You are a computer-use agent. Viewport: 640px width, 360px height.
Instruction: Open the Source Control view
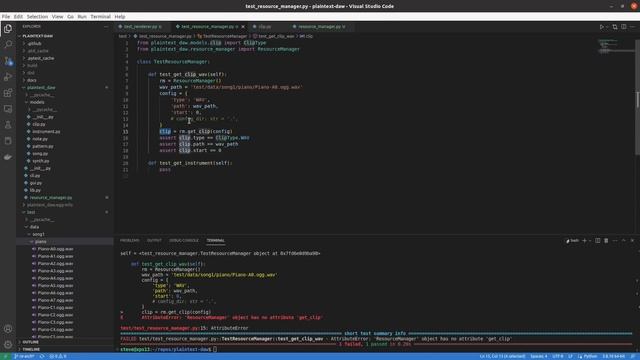click(x=8, y=61)
